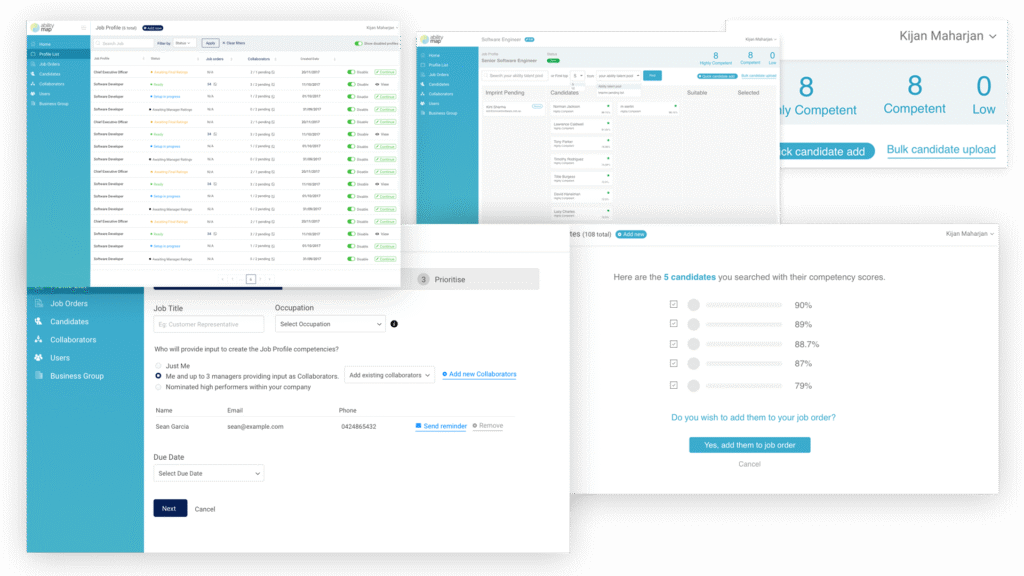The width and height of the screenshot is (1024, 576).
Task: Disable the Chief Executive Officer profile toggle
Action: coord(349,72)
